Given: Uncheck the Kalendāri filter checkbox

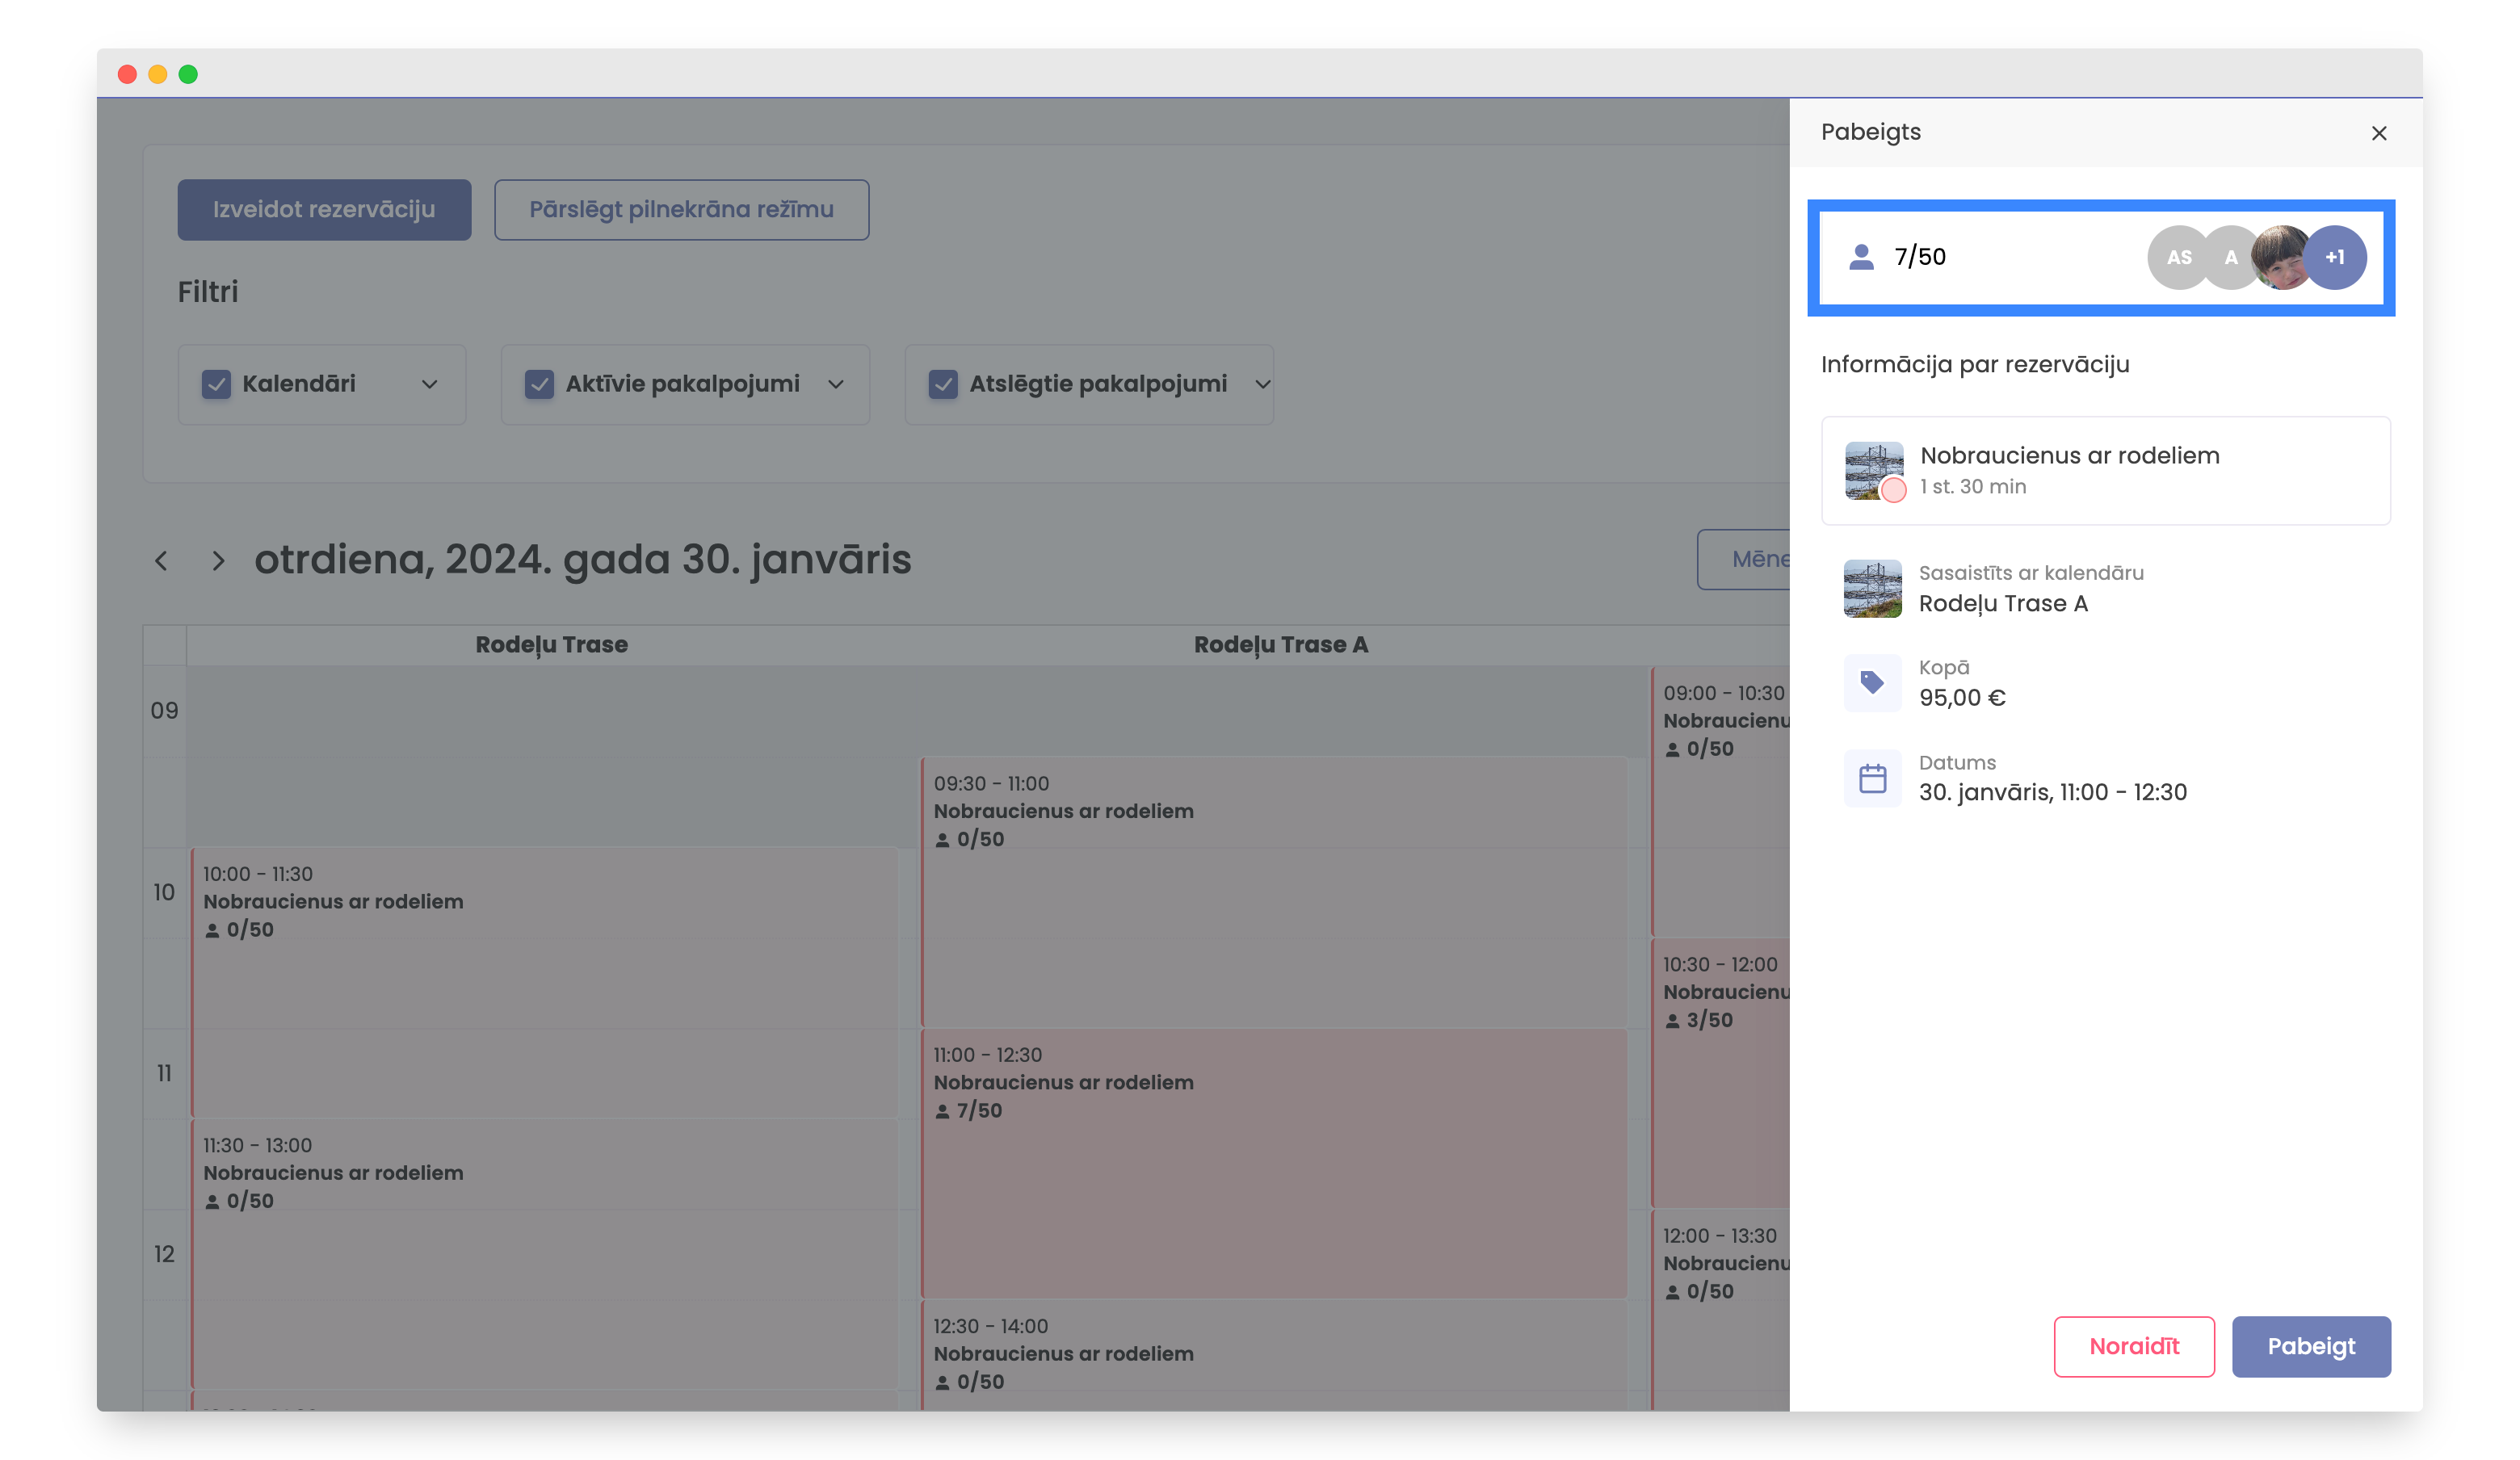Looking at the screenshot, I should coord(216,384).
